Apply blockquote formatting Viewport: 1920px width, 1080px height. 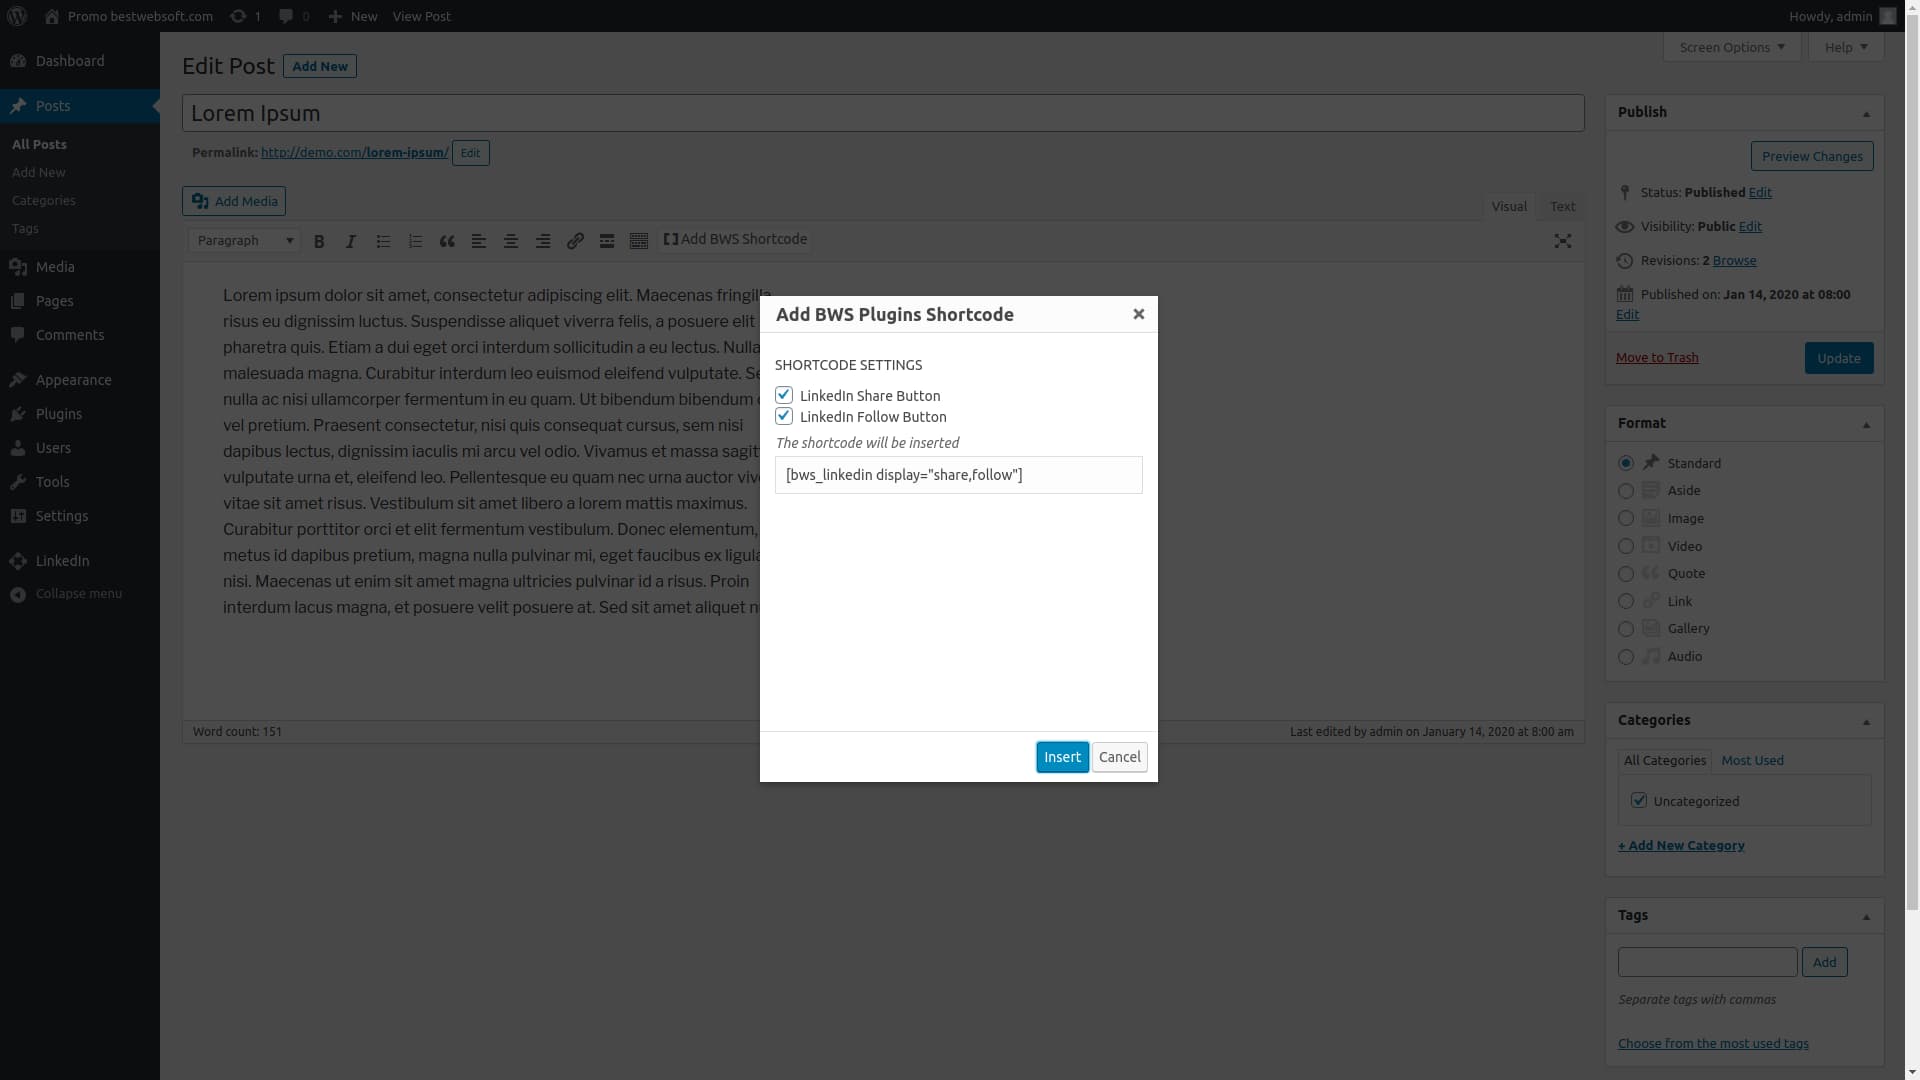(x=447, y=241)
